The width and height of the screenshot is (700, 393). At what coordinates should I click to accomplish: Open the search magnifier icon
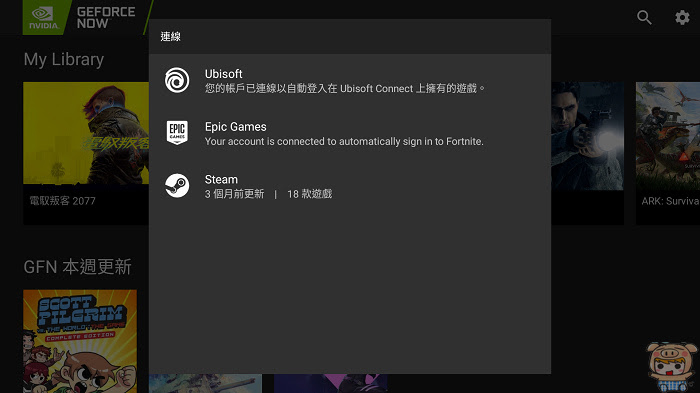click(644, 17)
